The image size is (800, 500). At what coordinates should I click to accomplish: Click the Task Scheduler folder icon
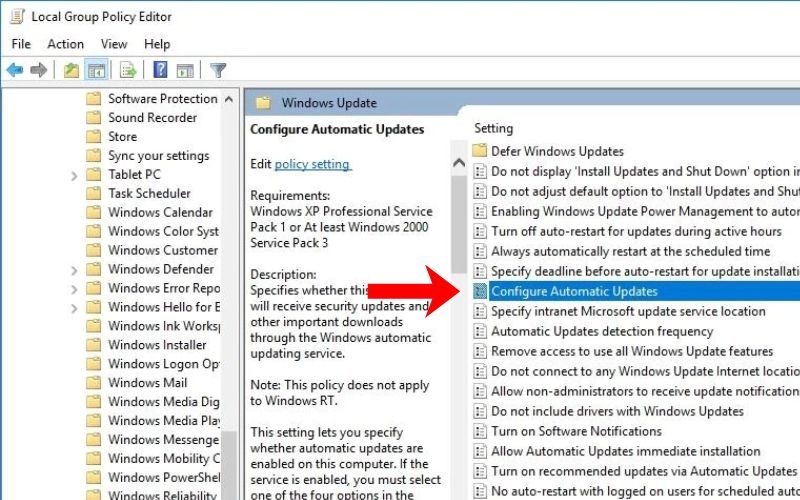(x=93, y=193)
